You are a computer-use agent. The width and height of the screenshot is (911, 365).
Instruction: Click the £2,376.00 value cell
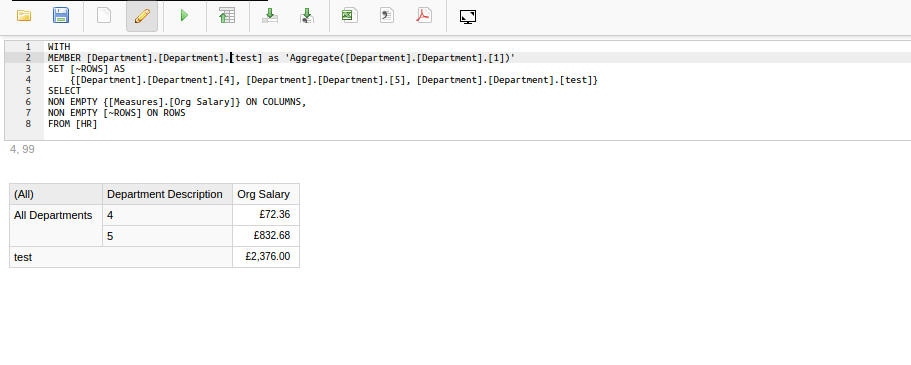[266, 257]
